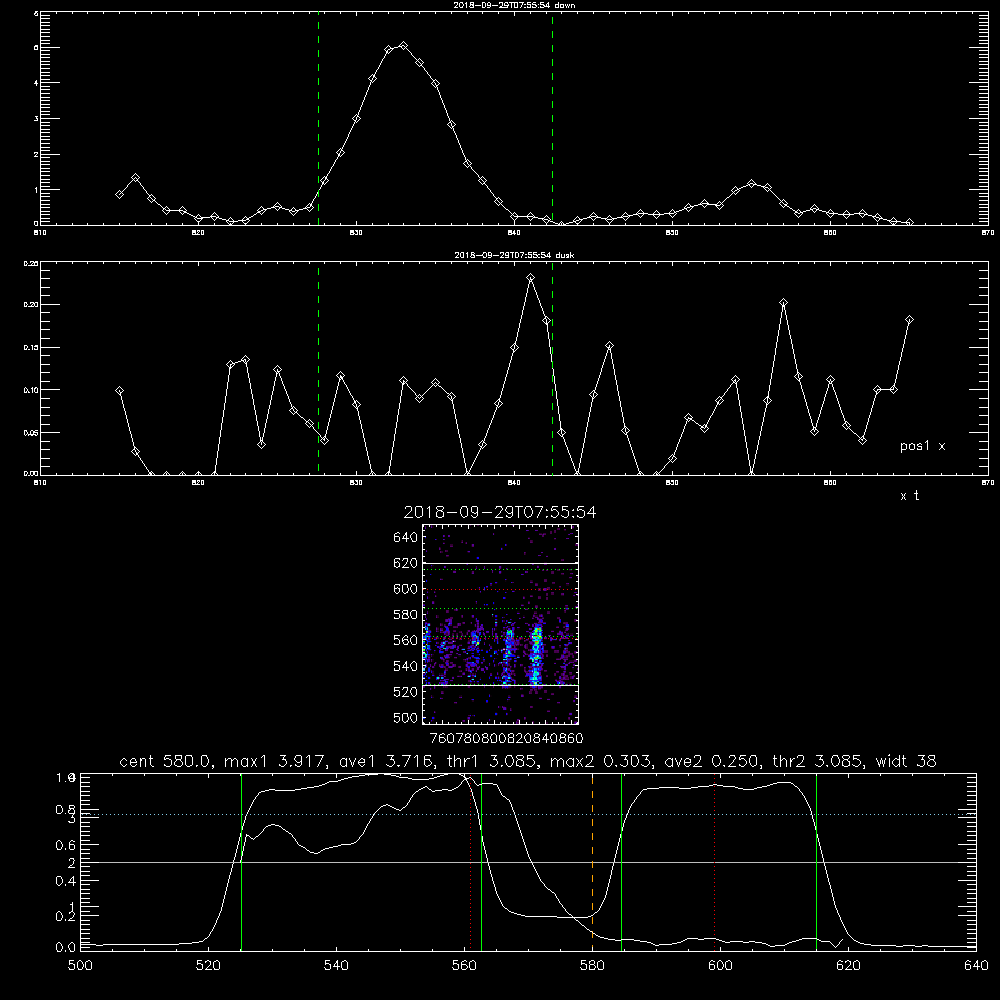Click the 'max2 0.303' value in stats line
This screenshot has height=1000, width=1000.
pos(600,761)
